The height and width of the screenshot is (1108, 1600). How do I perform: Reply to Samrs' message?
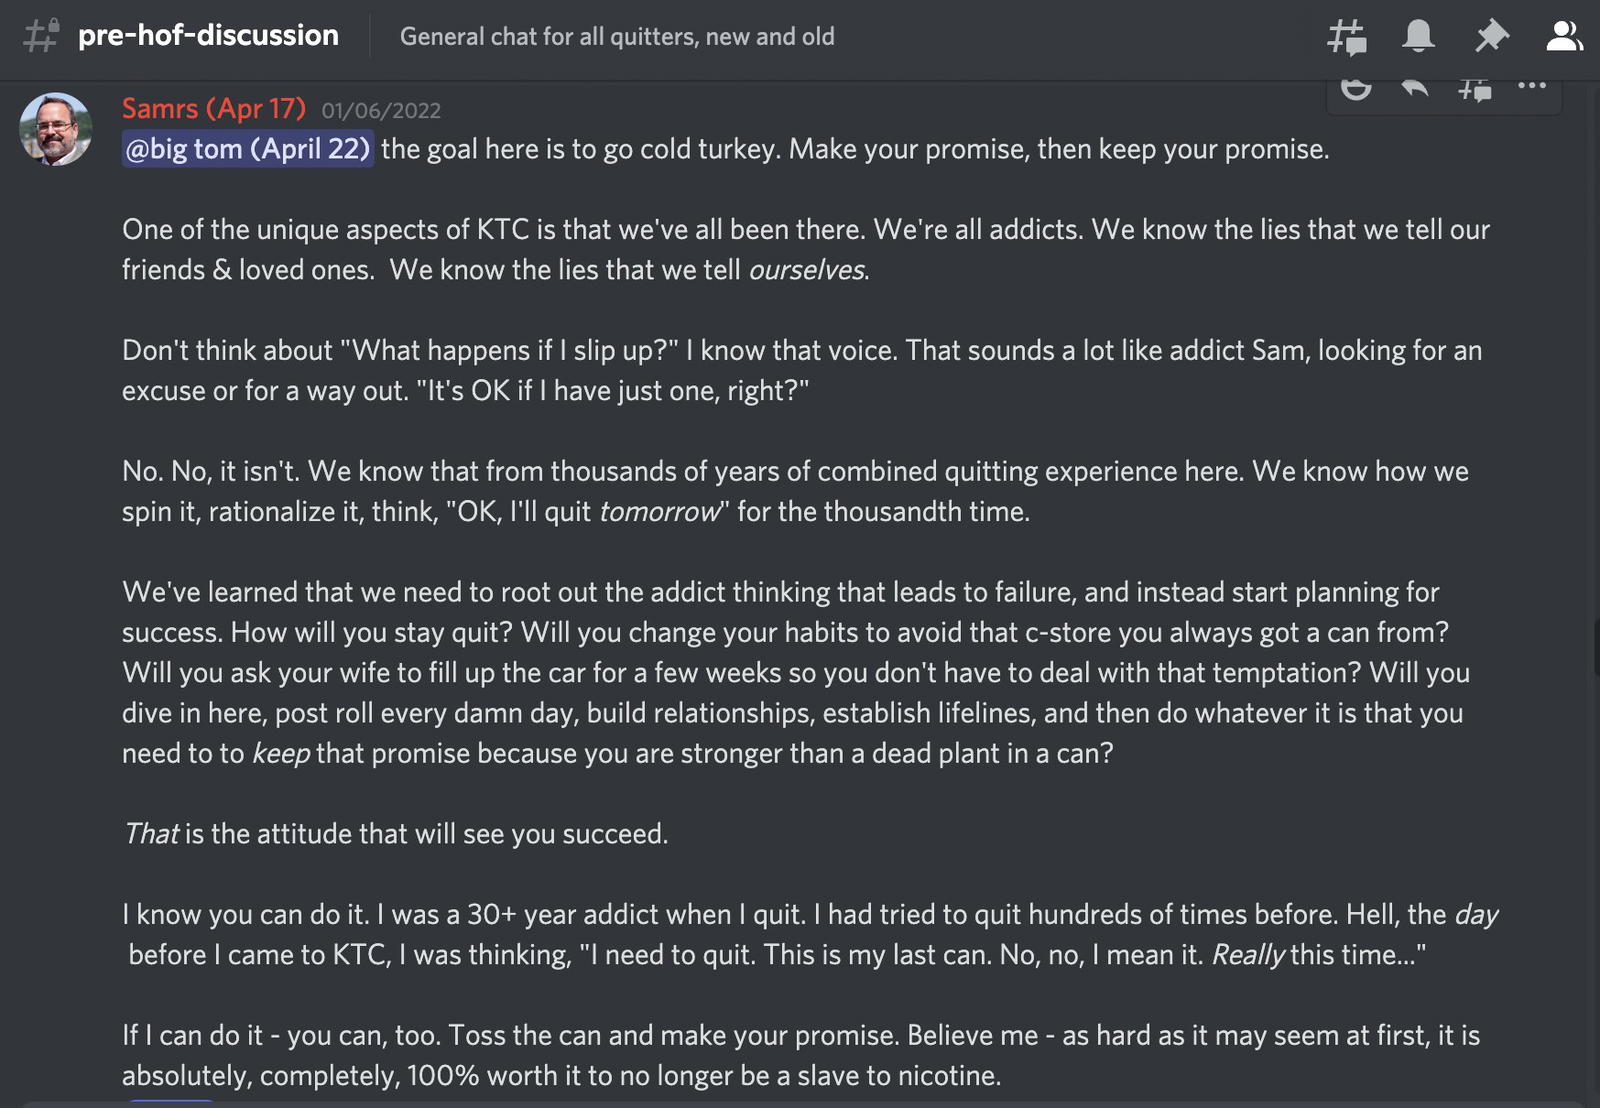click(1415, 88)
